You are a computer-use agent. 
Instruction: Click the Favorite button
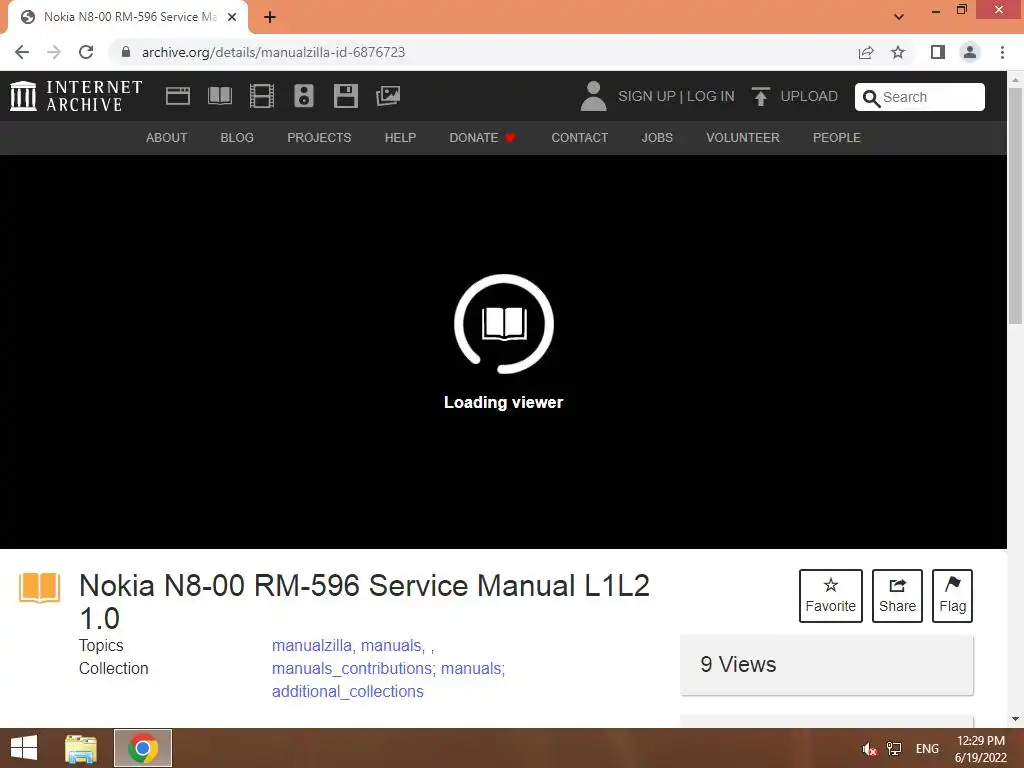click(x=831, y=596)
